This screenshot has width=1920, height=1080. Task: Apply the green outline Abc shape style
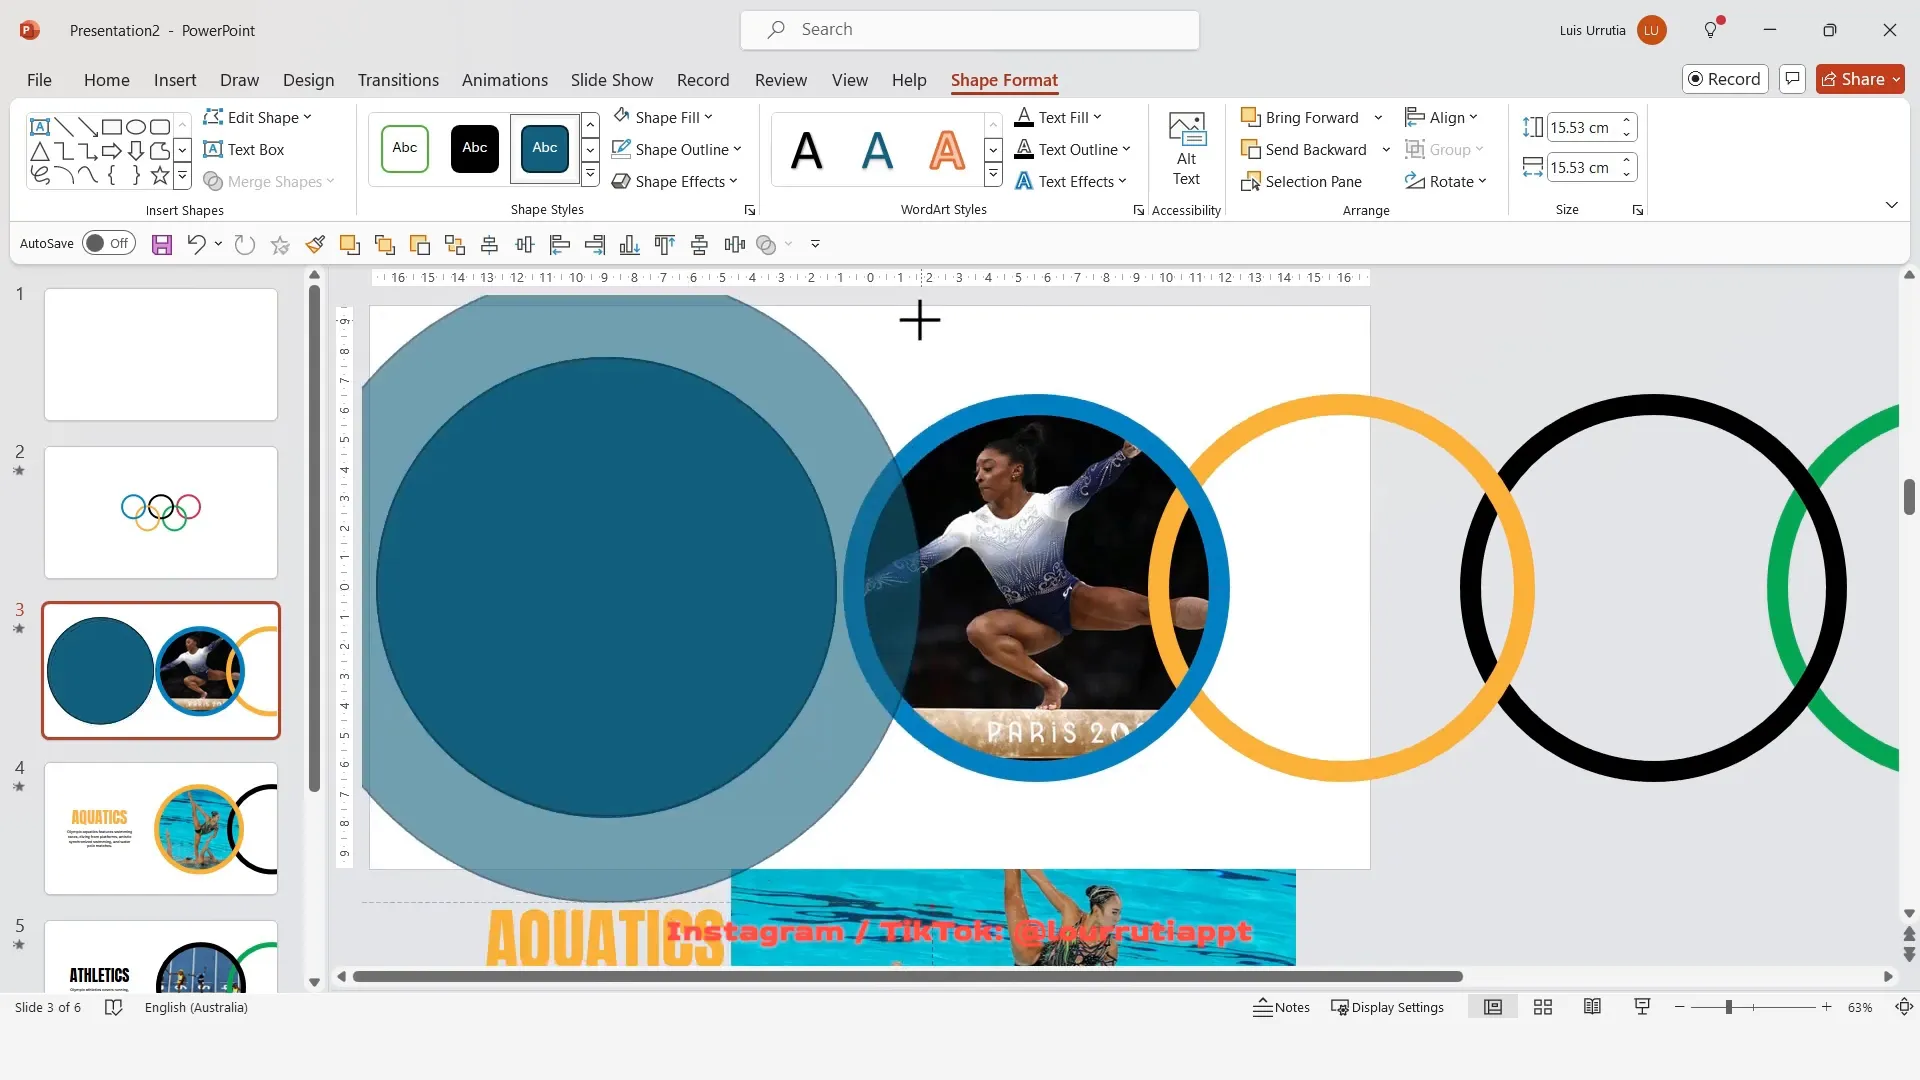click(405, 148)
